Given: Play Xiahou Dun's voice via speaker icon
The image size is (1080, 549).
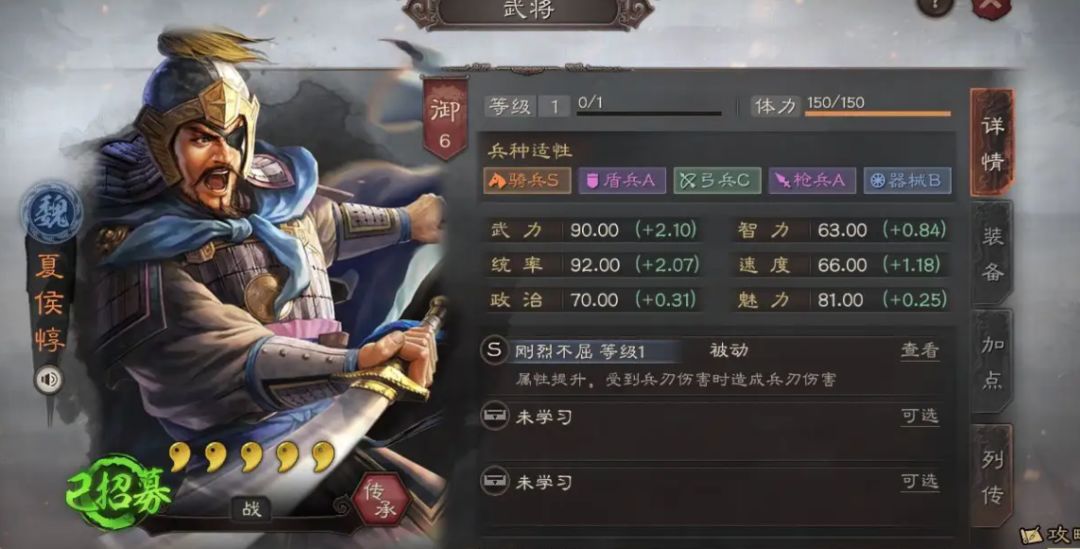Looking at the screenshot, I should coord(48,380).
